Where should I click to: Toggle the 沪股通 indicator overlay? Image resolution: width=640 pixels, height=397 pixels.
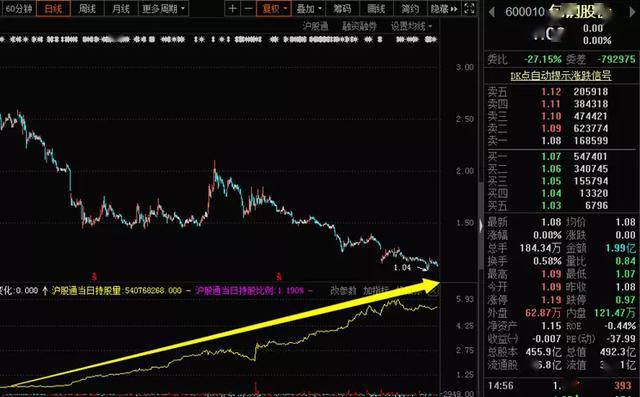point(316,26)
